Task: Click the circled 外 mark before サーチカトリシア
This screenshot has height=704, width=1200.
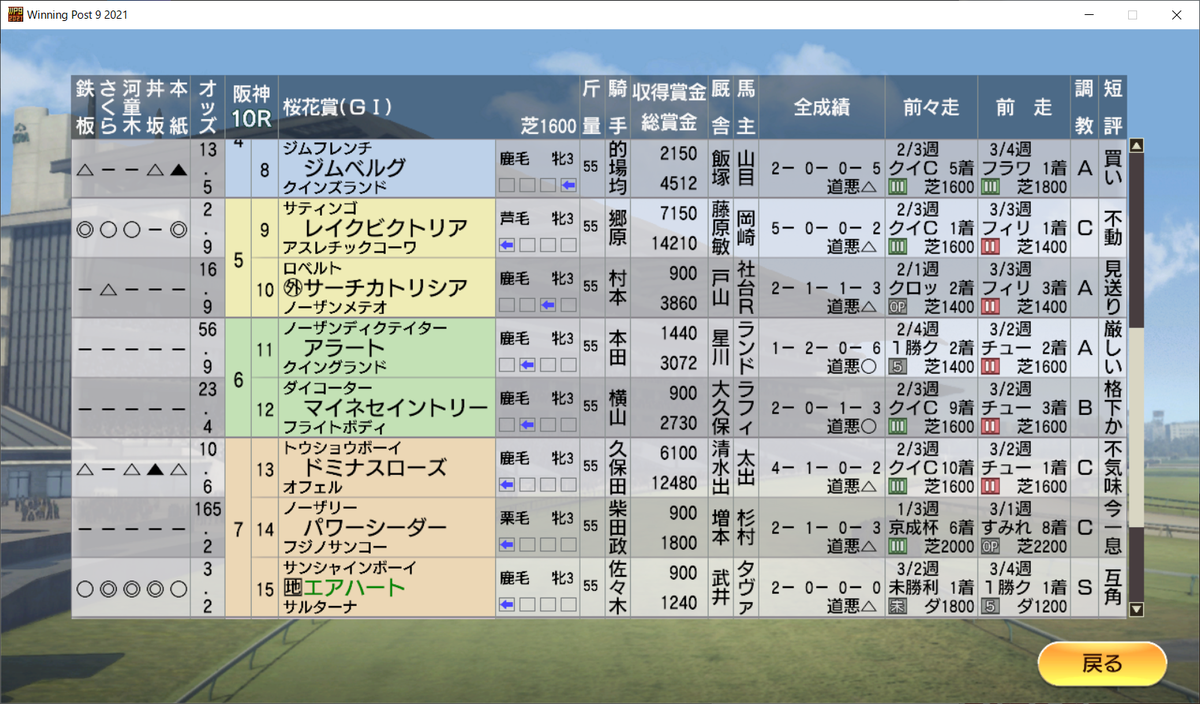Action: pyautogui.click(x=293, y=288)
